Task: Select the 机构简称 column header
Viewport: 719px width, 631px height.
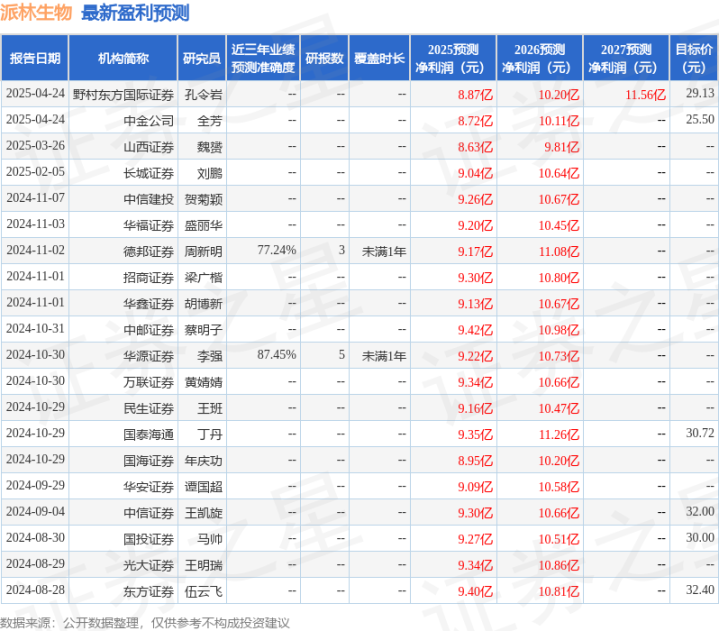Action: [123, 58]
